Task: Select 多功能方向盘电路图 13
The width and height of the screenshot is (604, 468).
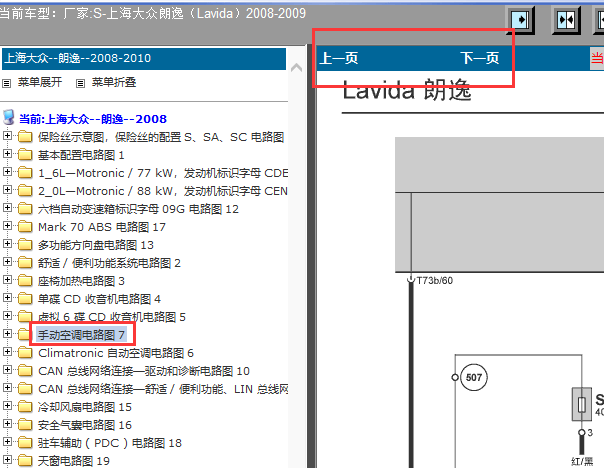Action: point(96,245)
